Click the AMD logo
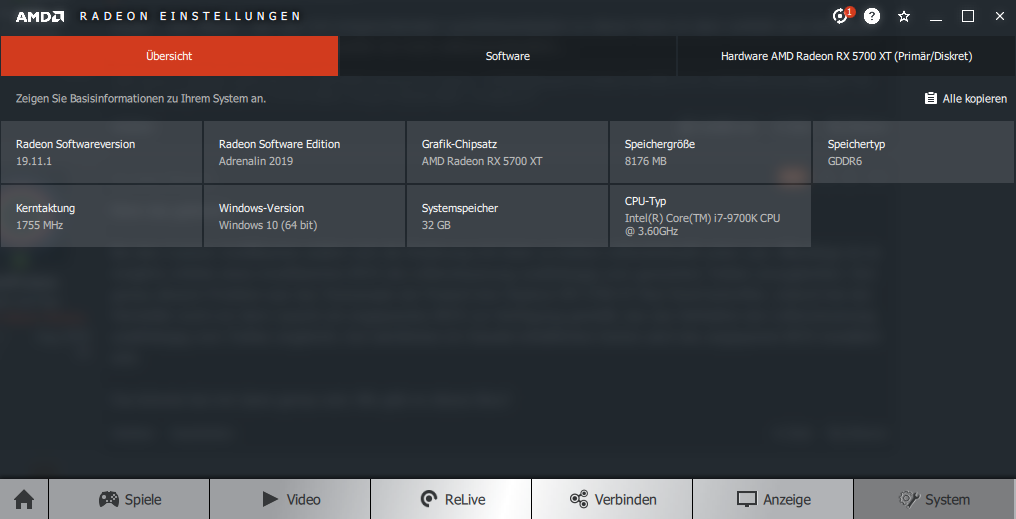 pyautogui.click(x=40, y=16)
